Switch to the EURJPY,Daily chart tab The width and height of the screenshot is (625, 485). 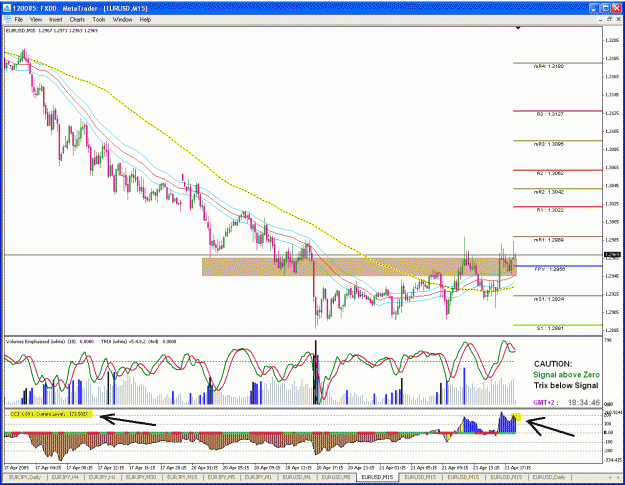(25, 477)
